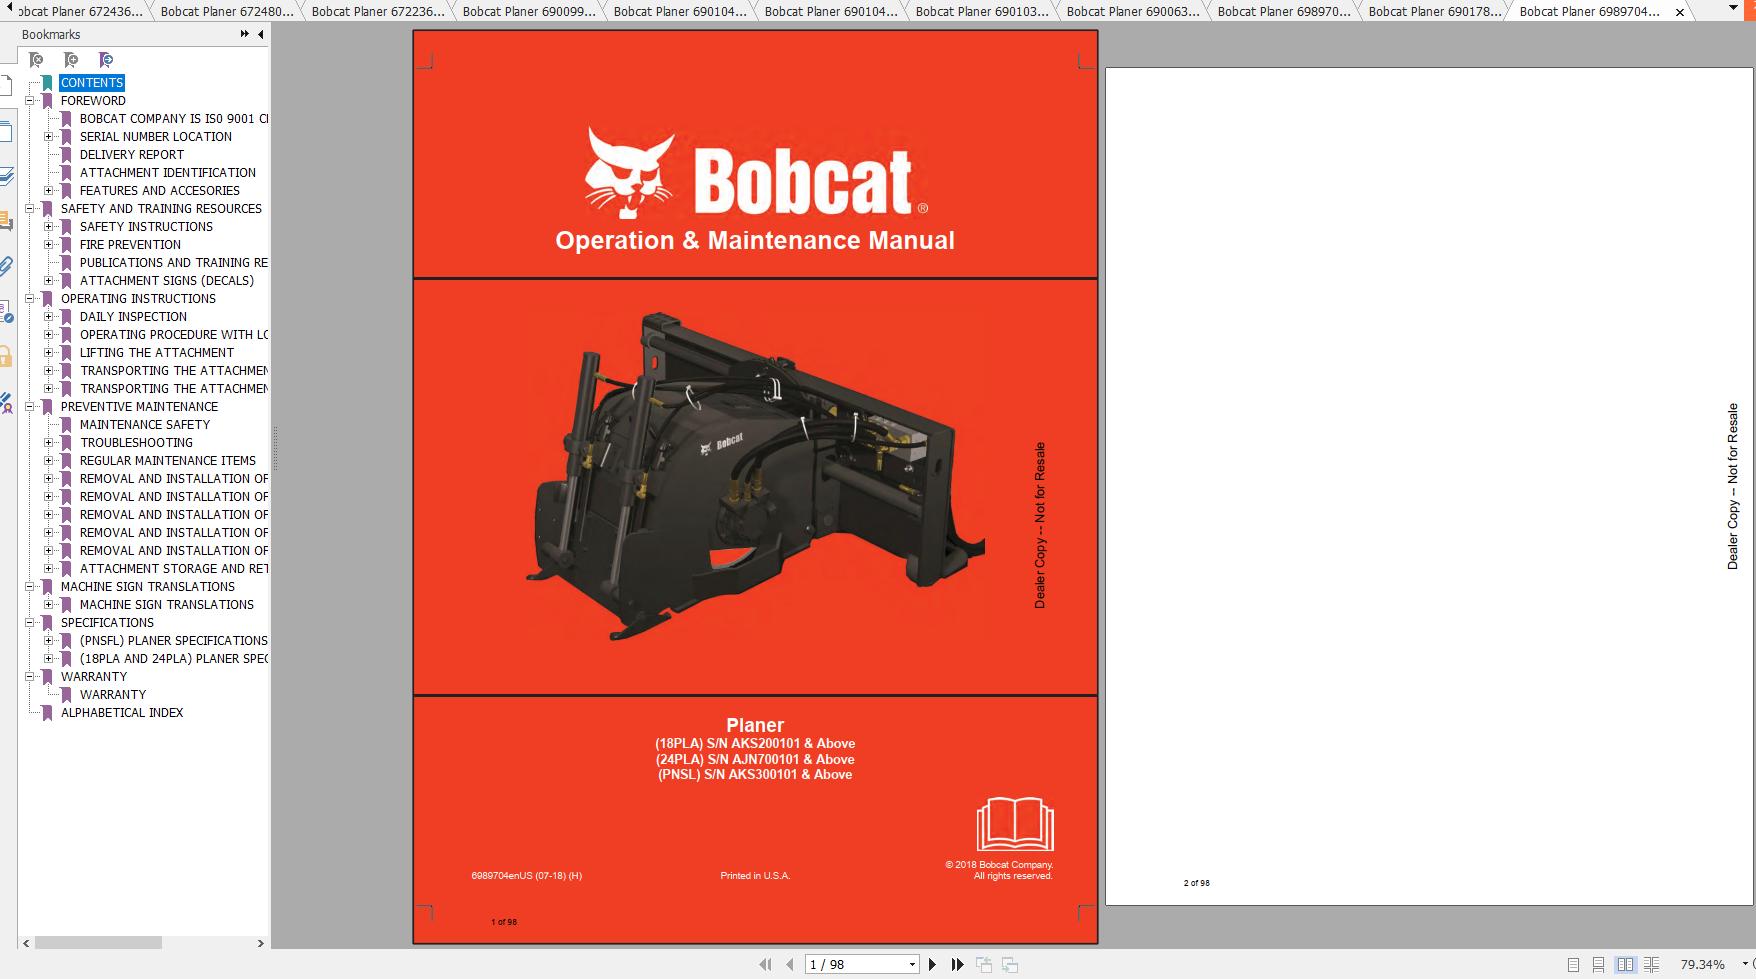Click the go to next page arrow
This screenshot has height=979, width=1756.
point(932,963)
